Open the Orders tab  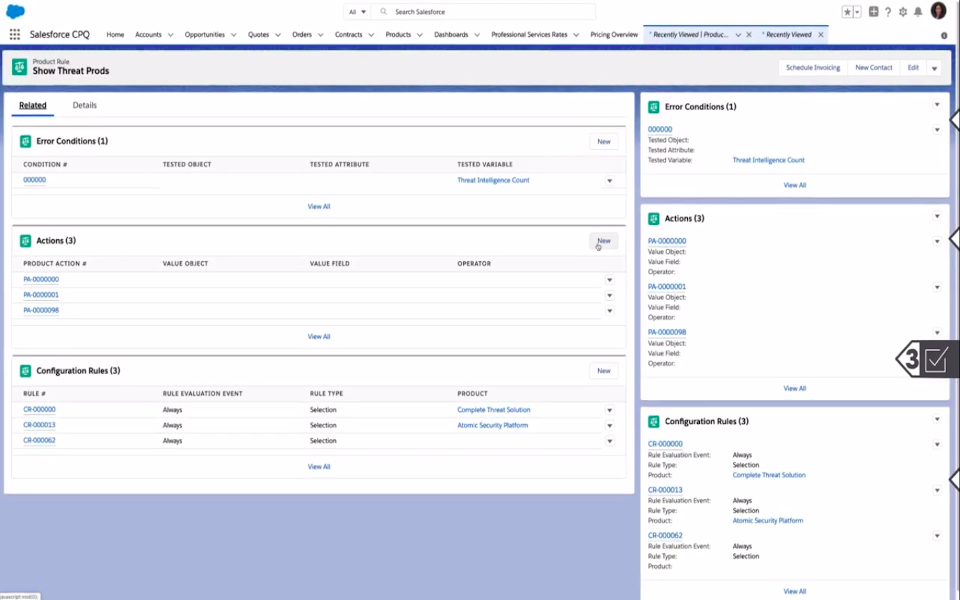click(x=302, y=35)
